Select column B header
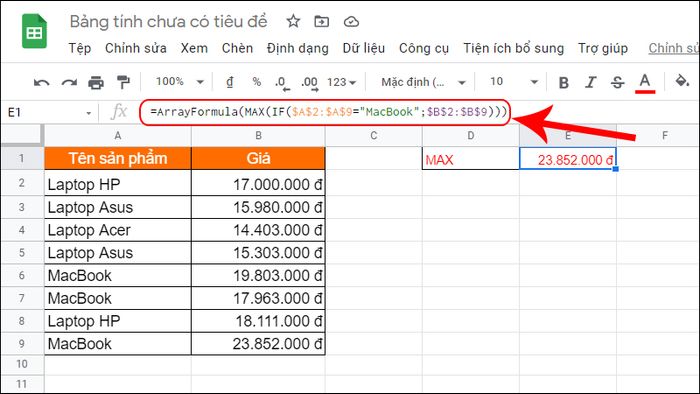Screen dimensions: 700x394 (258, 136)
